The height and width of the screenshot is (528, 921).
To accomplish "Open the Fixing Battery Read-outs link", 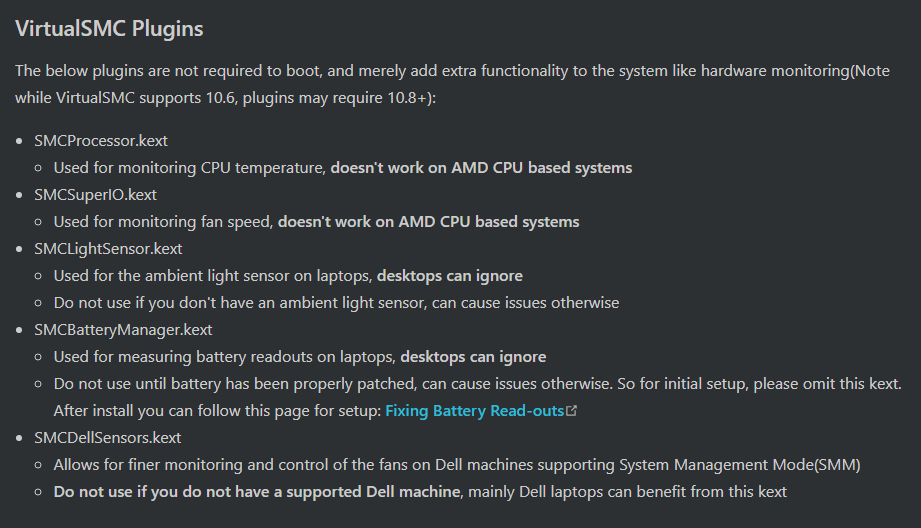I will pos(474,411).
